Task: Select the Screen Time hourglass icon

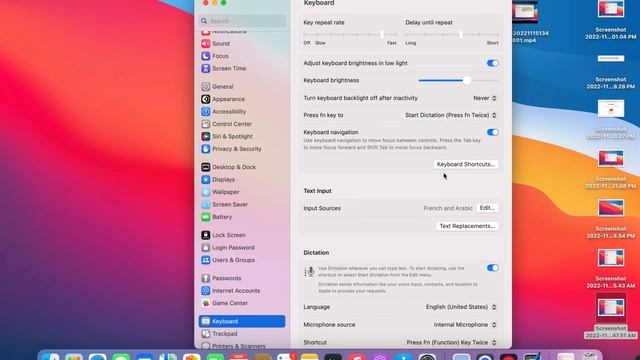Action: (206, 69)
